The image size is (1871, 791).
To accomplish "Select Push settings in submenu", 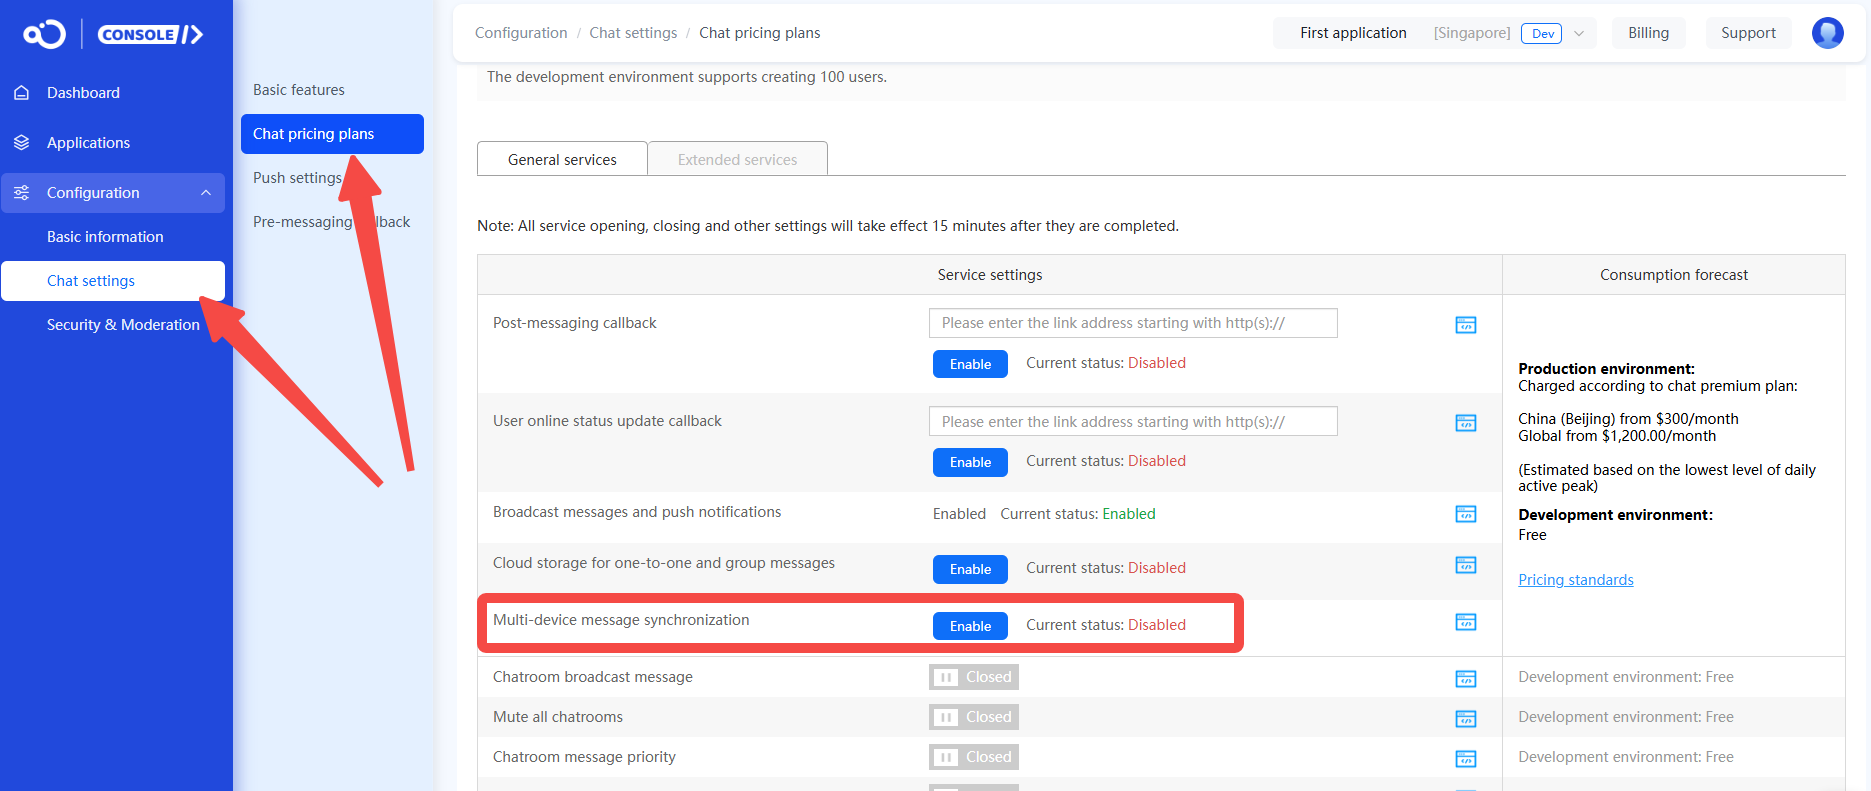I will pyautogui.click(x=297, y=178).
